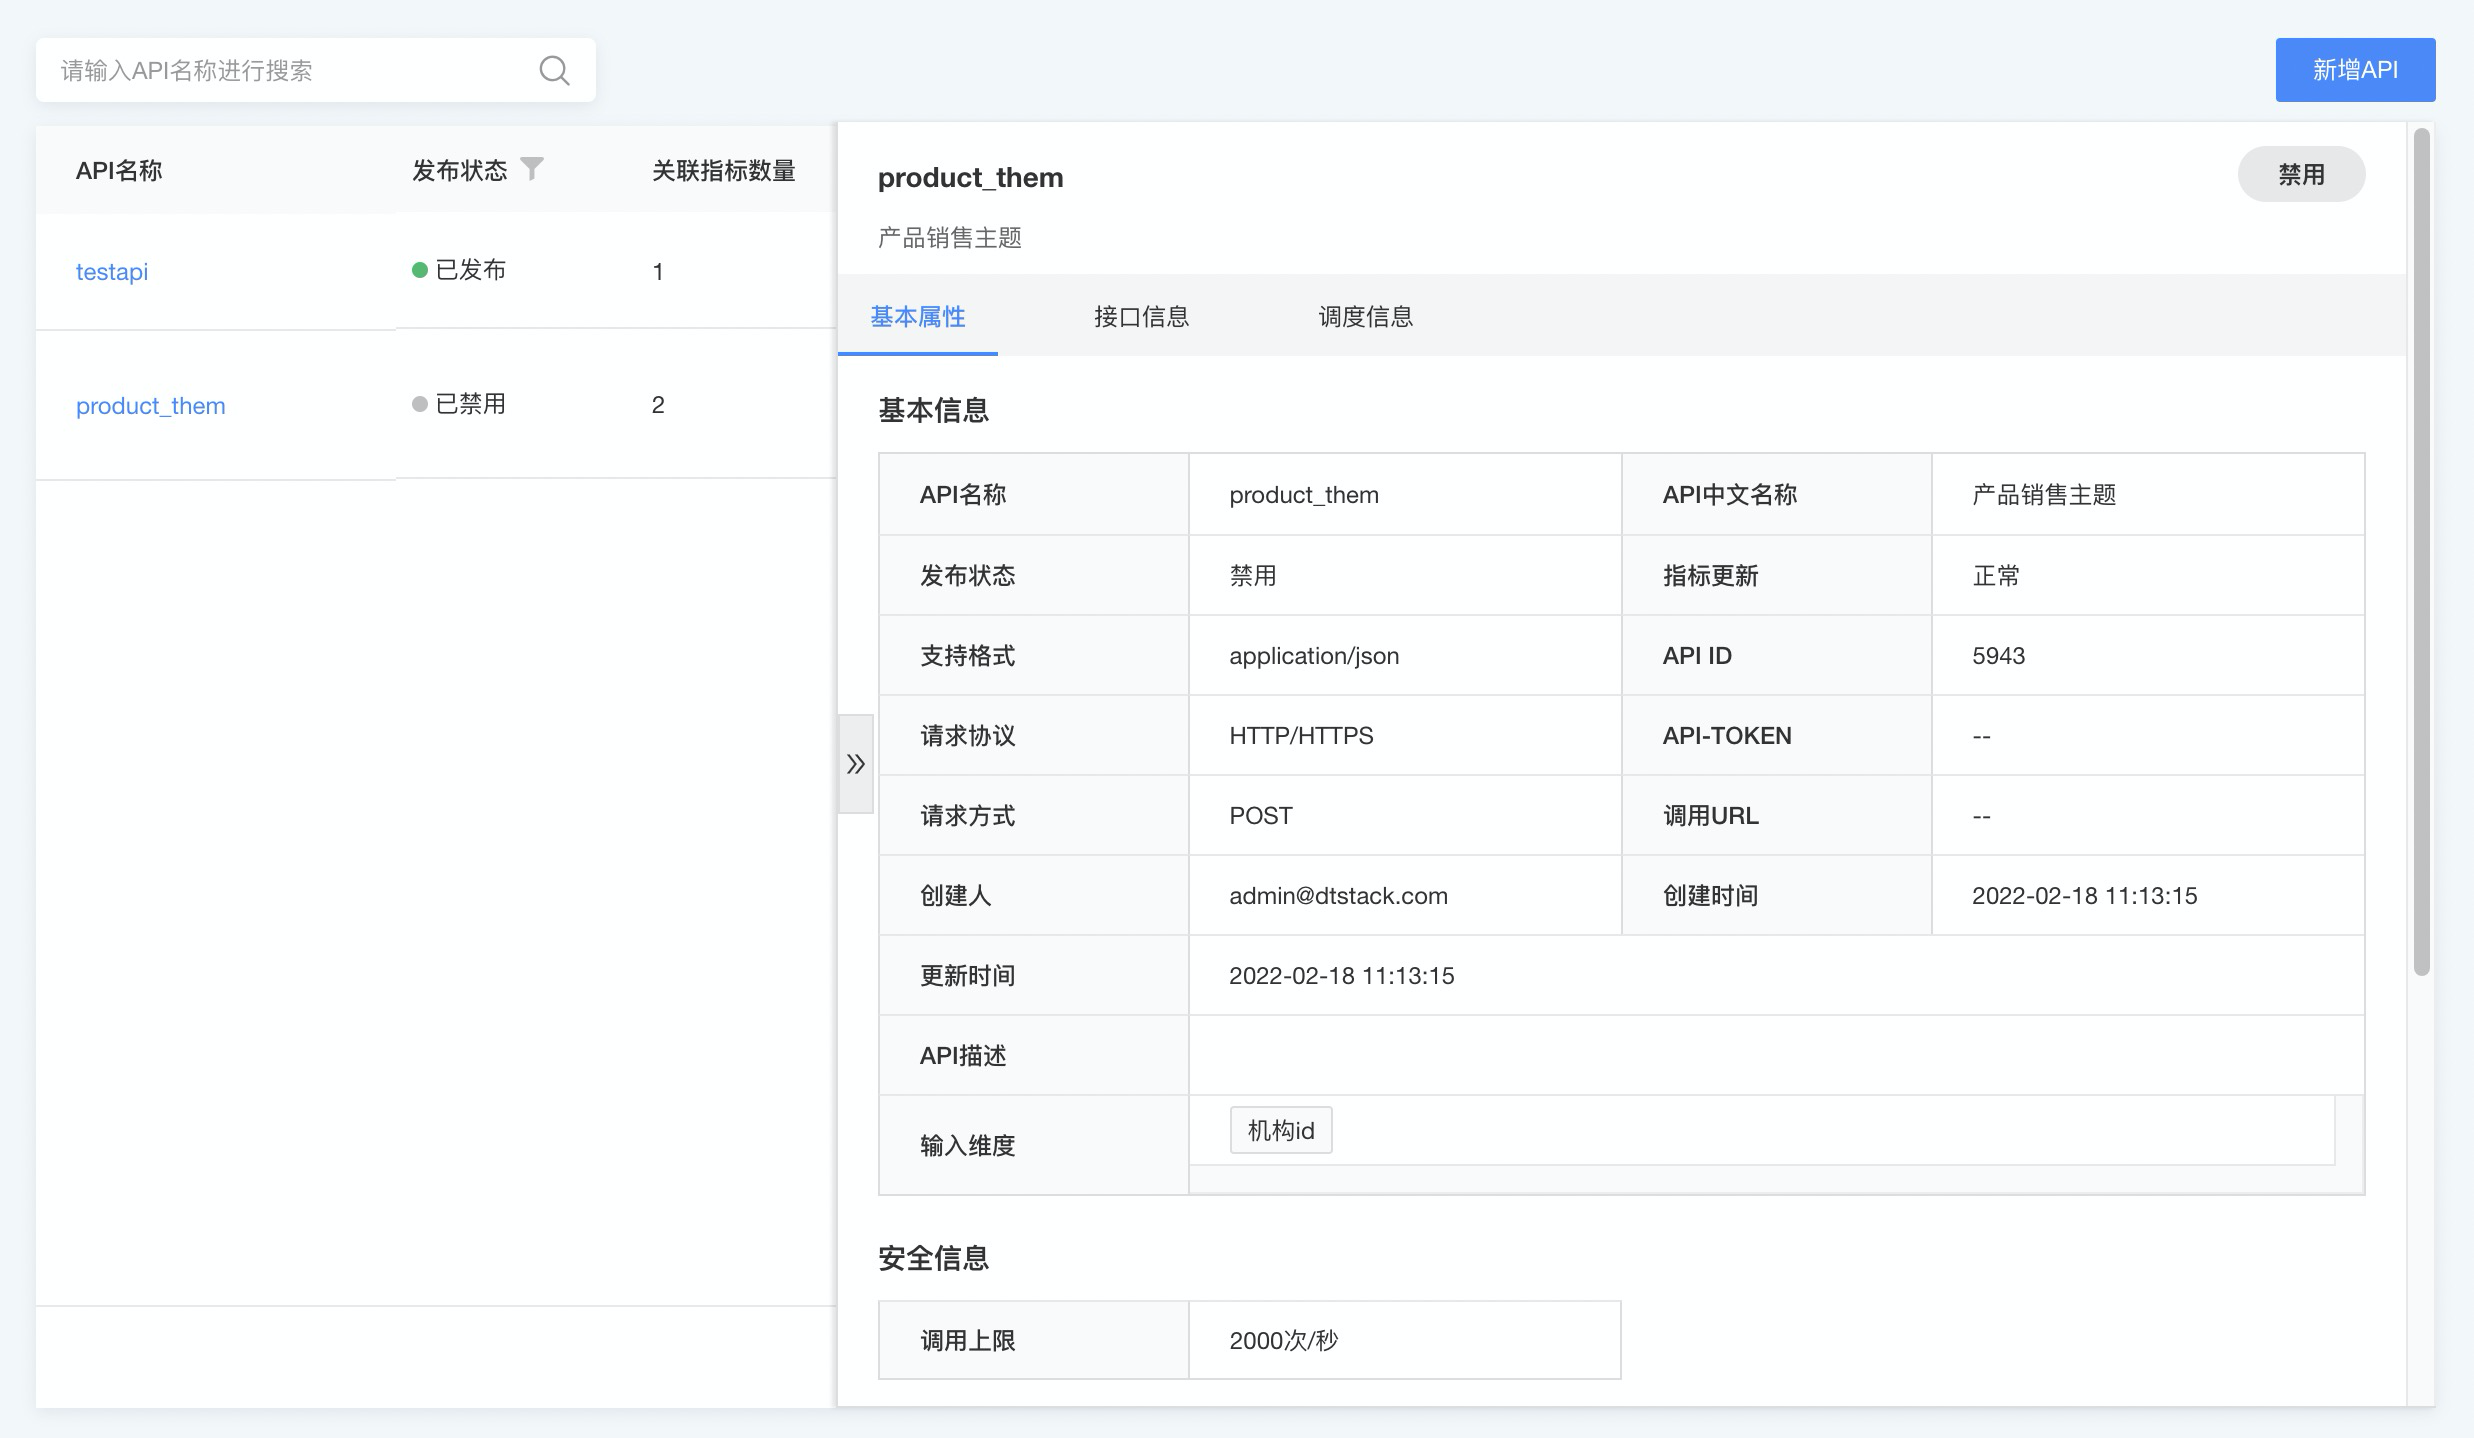
Task: Click the count 2 in product_them row
Action: [x=658, y=404]
